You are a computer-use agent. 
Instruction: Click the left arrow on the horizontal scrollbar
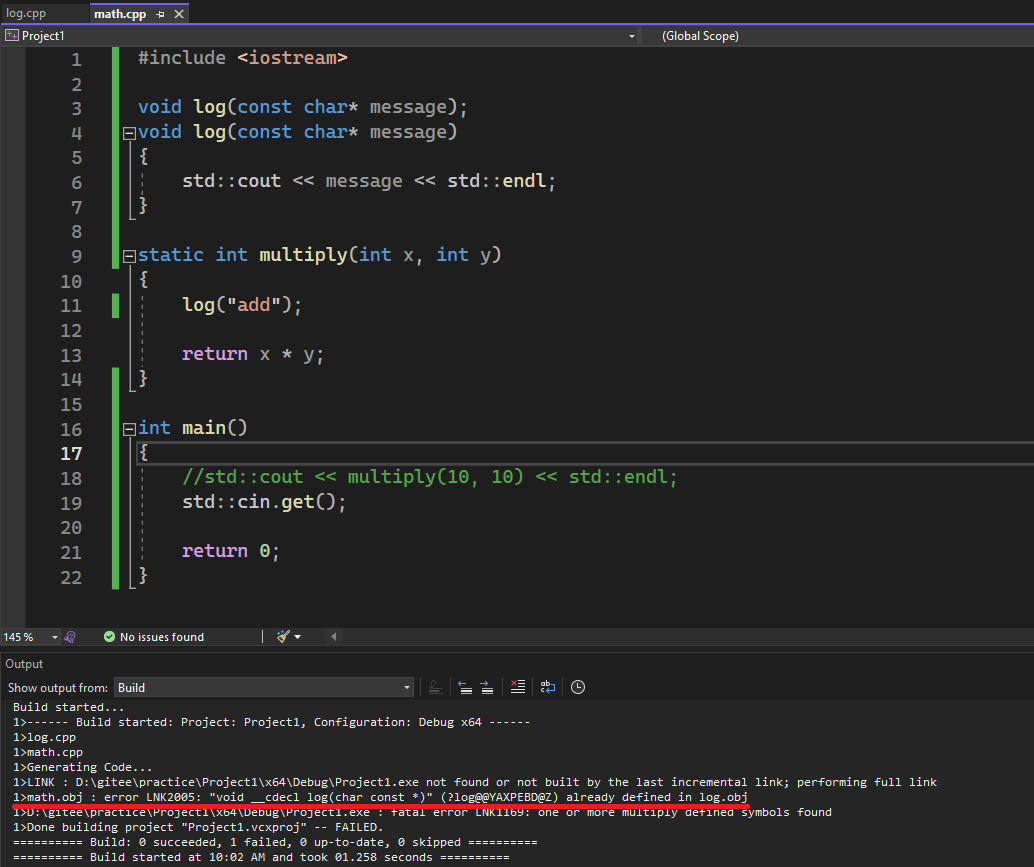333,636
